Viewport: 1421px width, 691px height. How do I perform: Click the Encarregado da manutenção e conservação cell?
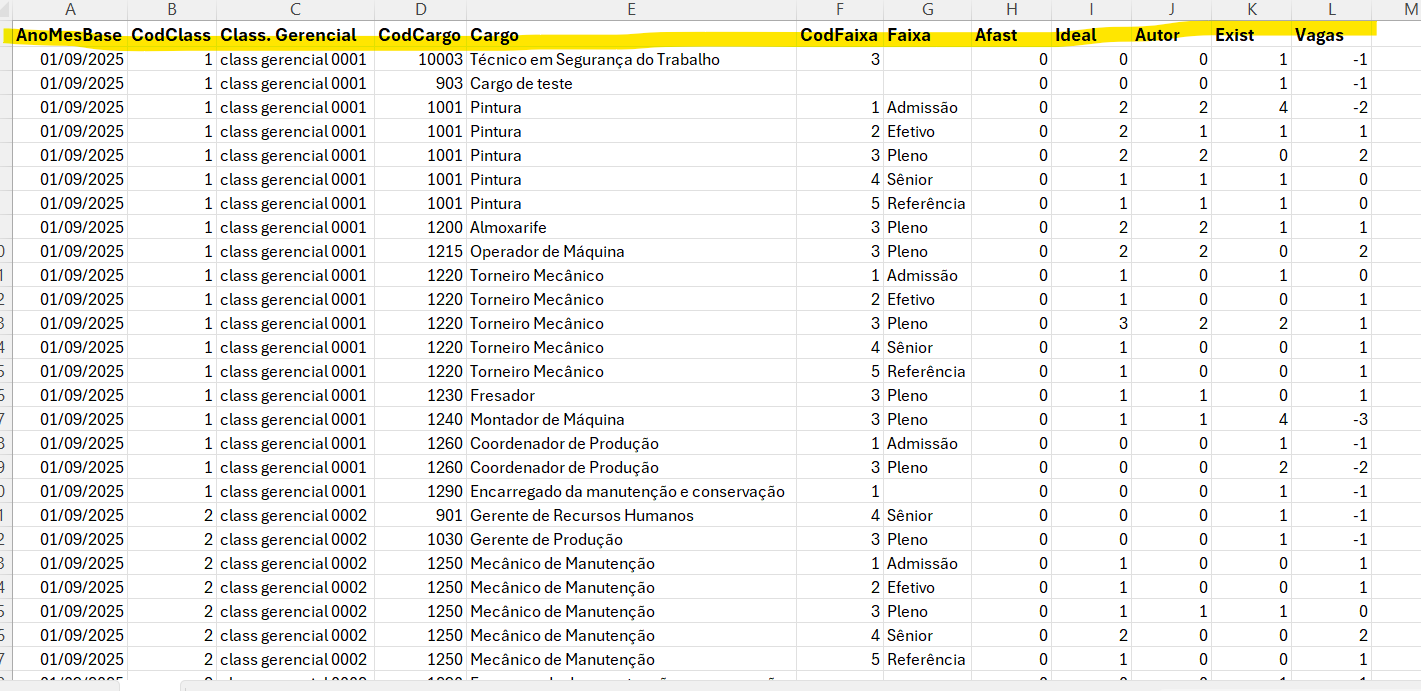[627, 492]
